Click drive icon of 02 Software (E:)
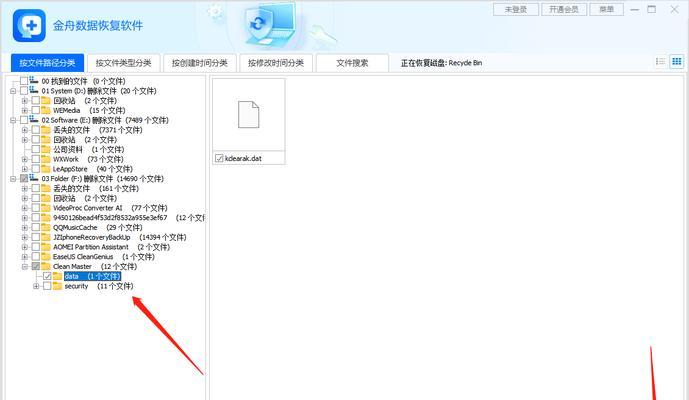Image resolution: width=689 pixels, height=400 pixels. (34, 120)
